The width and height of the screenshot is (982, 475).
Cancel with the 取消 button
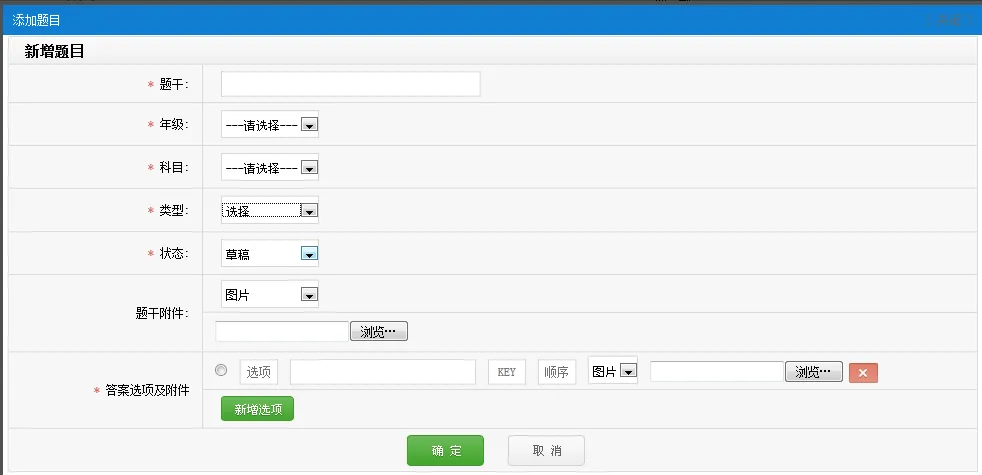pyautogui.click(x=546, y=451)
